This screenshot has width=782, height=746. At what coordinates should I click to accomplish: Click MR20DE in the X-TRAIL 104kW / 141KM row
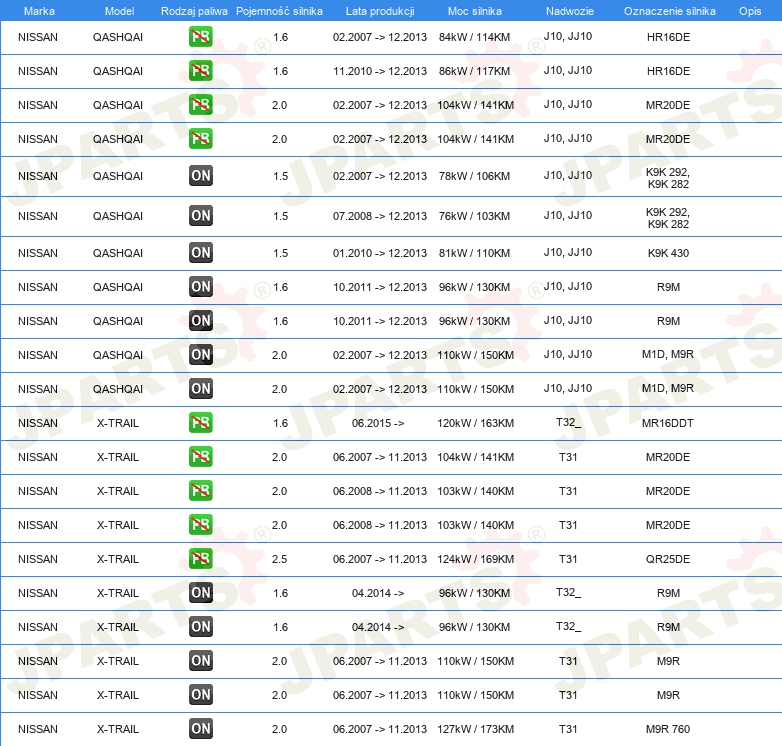(x=668, y=457)
